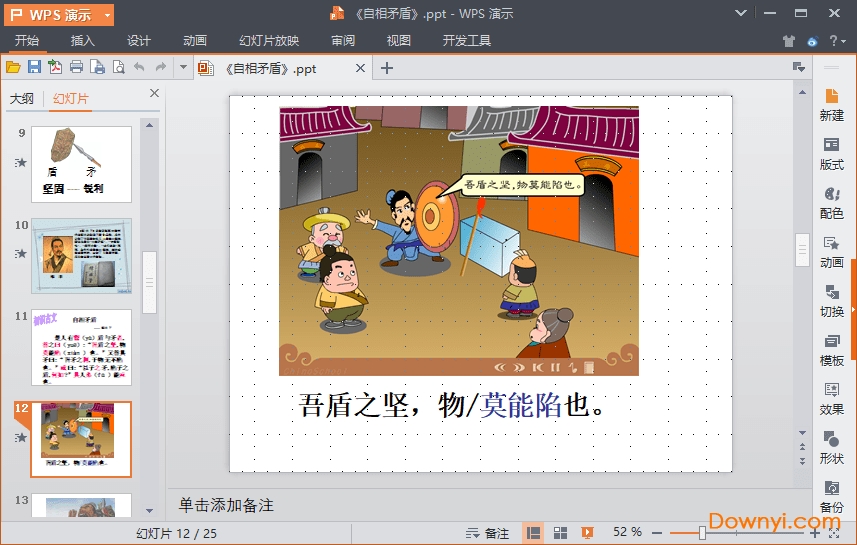Open the 备份 backup sidebar icon
857x545 pixels.
click(x=831, y=496)
